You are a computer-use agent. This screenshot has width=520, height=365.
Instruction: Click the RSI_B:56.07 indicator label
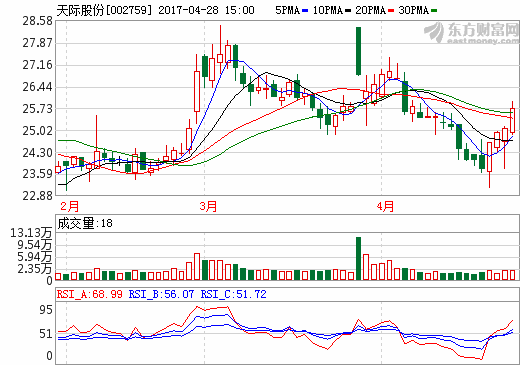(x=161, y=294)
